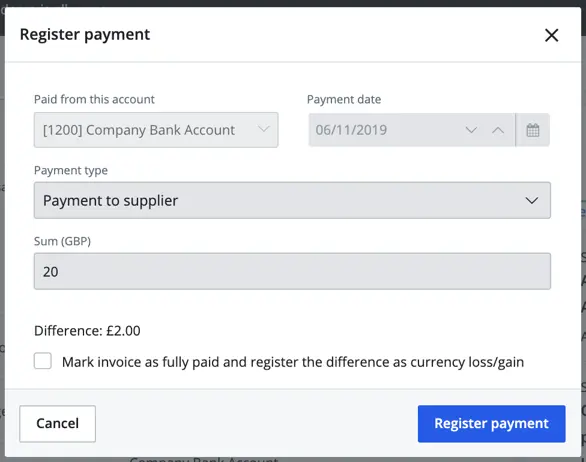This screenshot has width=586, height=462.
Task: Select the Payment to supplier option text
Action: point(110,201)
